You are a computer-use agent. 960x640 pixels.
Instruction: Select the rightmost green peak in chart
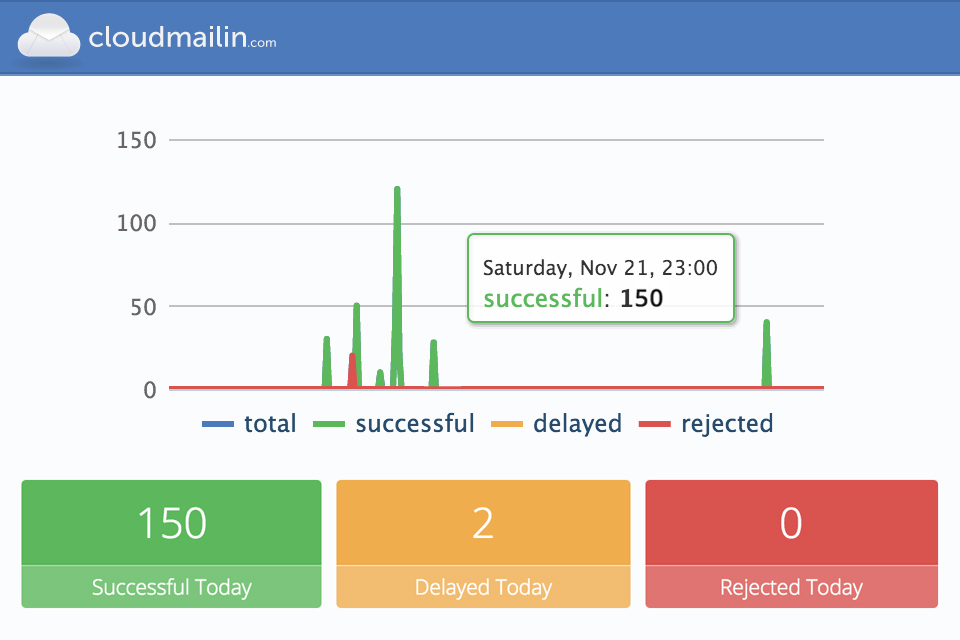point(767,324)
